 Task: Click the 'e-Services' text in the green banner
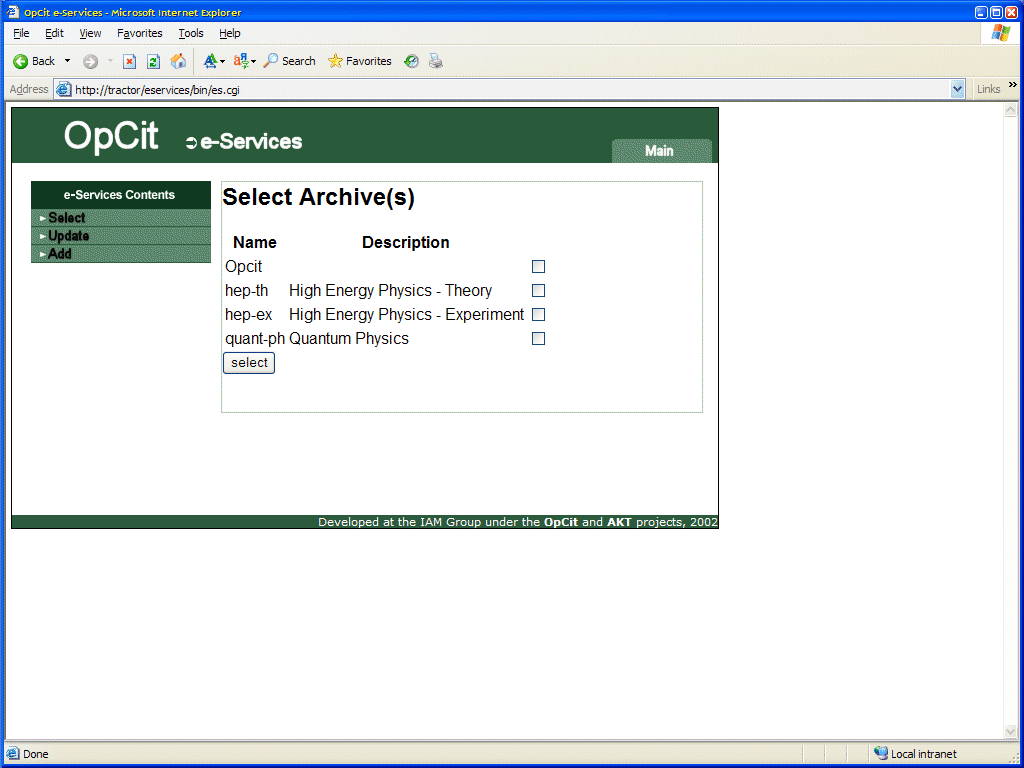pos(251,141)
